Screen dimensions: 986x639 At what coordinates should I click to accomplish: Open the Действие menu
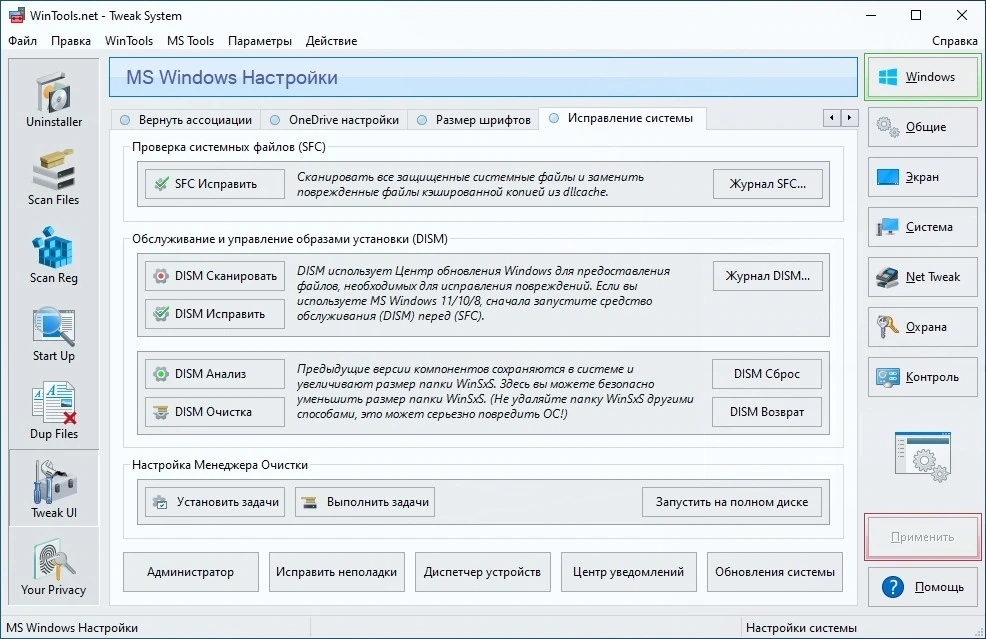click(x=331, y=41)
